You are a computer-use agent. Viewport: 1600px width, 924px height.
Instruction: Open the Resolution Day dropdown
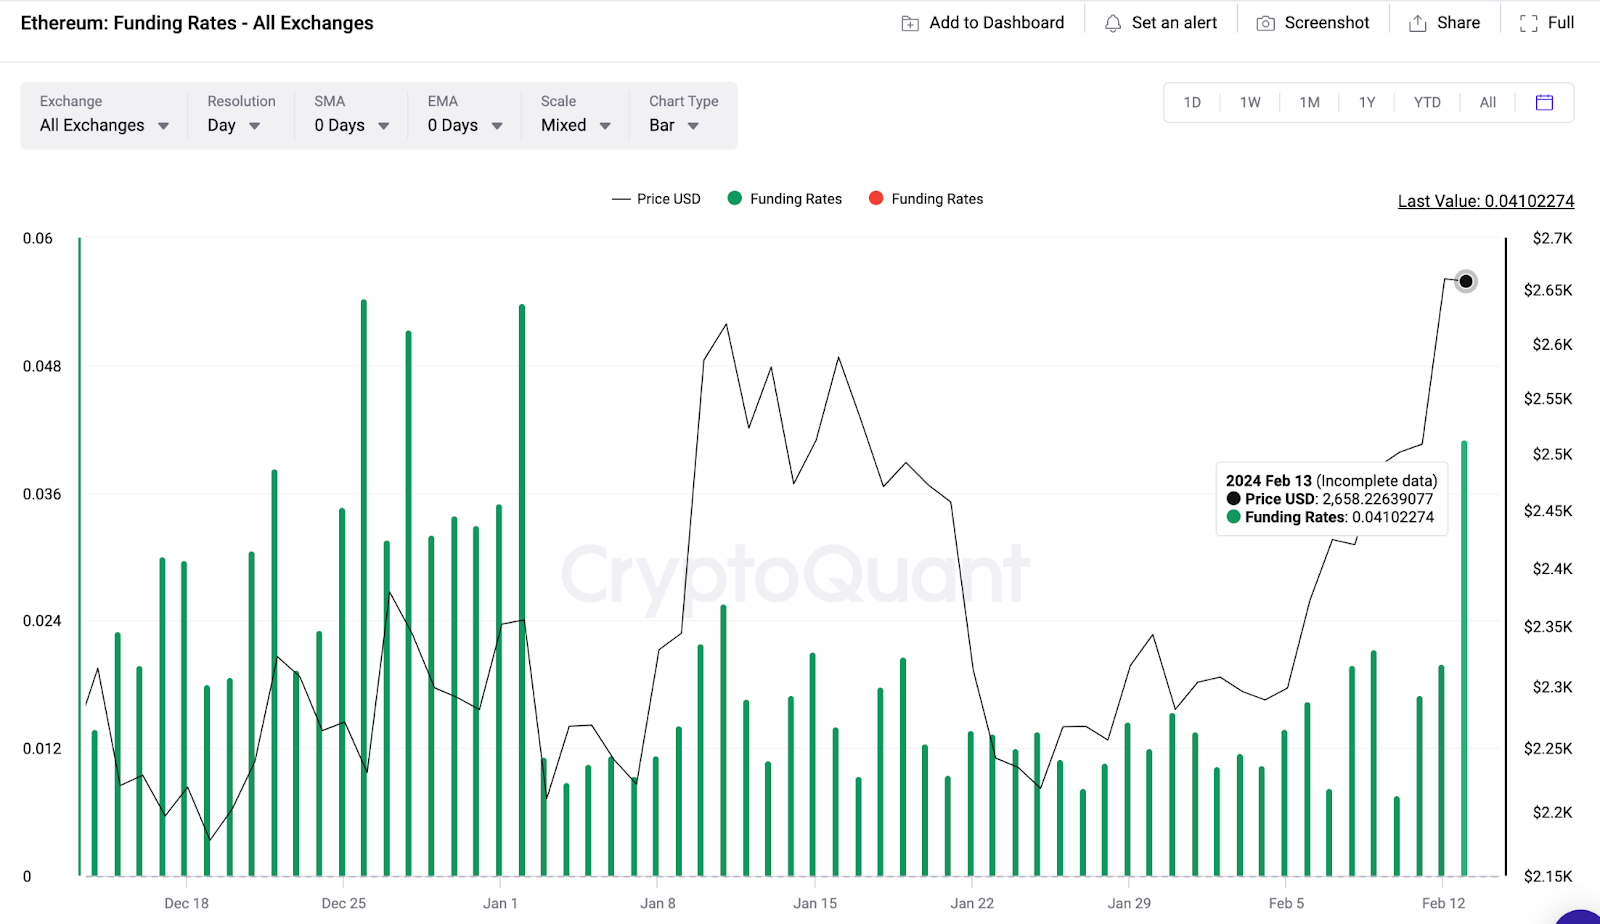tap(233, 125)
